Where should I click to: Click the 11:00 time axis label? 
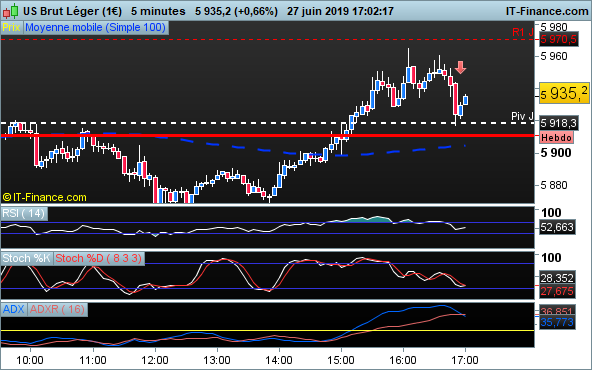(93, 360)
